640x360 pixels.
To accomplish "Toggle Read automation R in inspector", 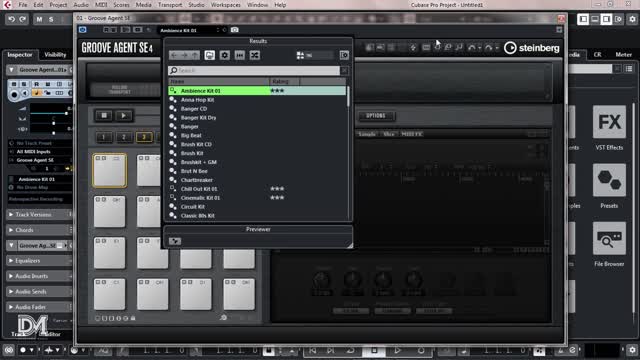I will click(36, 84).
